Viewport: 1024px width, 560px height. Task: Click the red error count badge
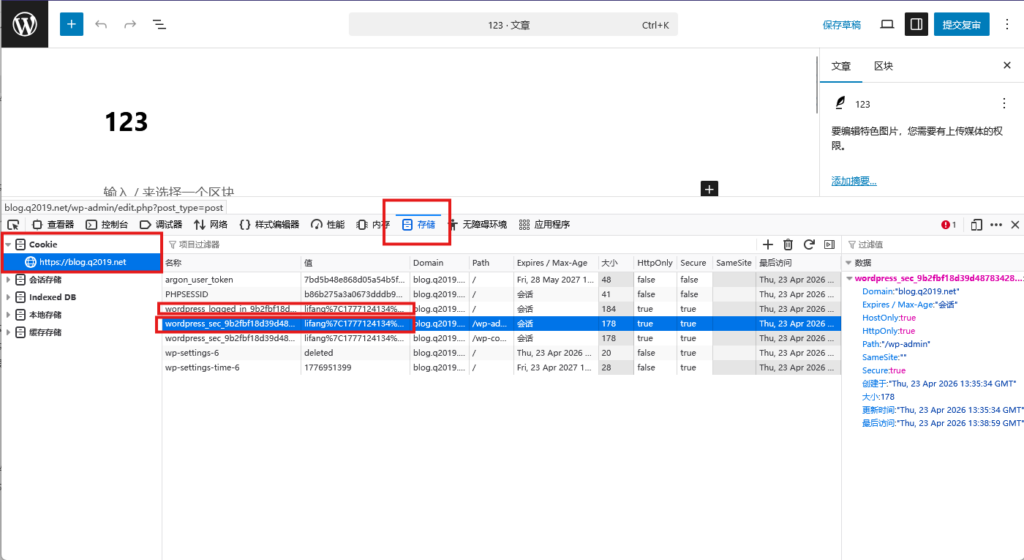pos(948,225)
